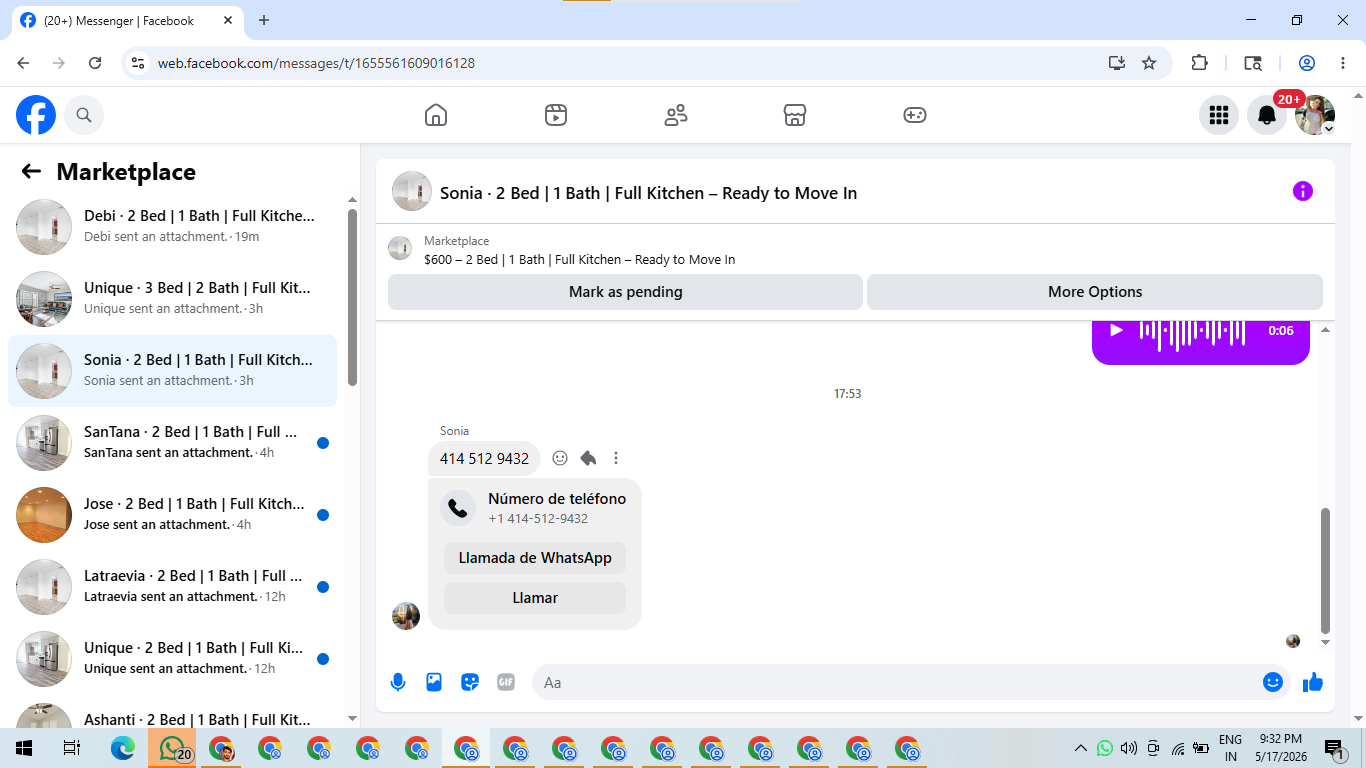1366x768 pixels.
Task: Open the Windows notification center
Action: [1334, 749]
